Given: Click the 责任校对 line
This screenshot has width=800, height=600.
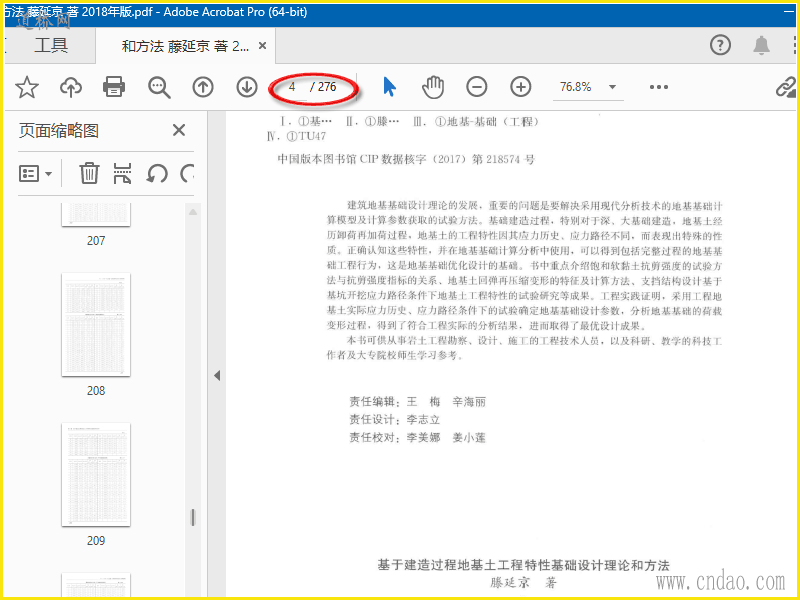Looking at the screenshot, I should point(417,438).
